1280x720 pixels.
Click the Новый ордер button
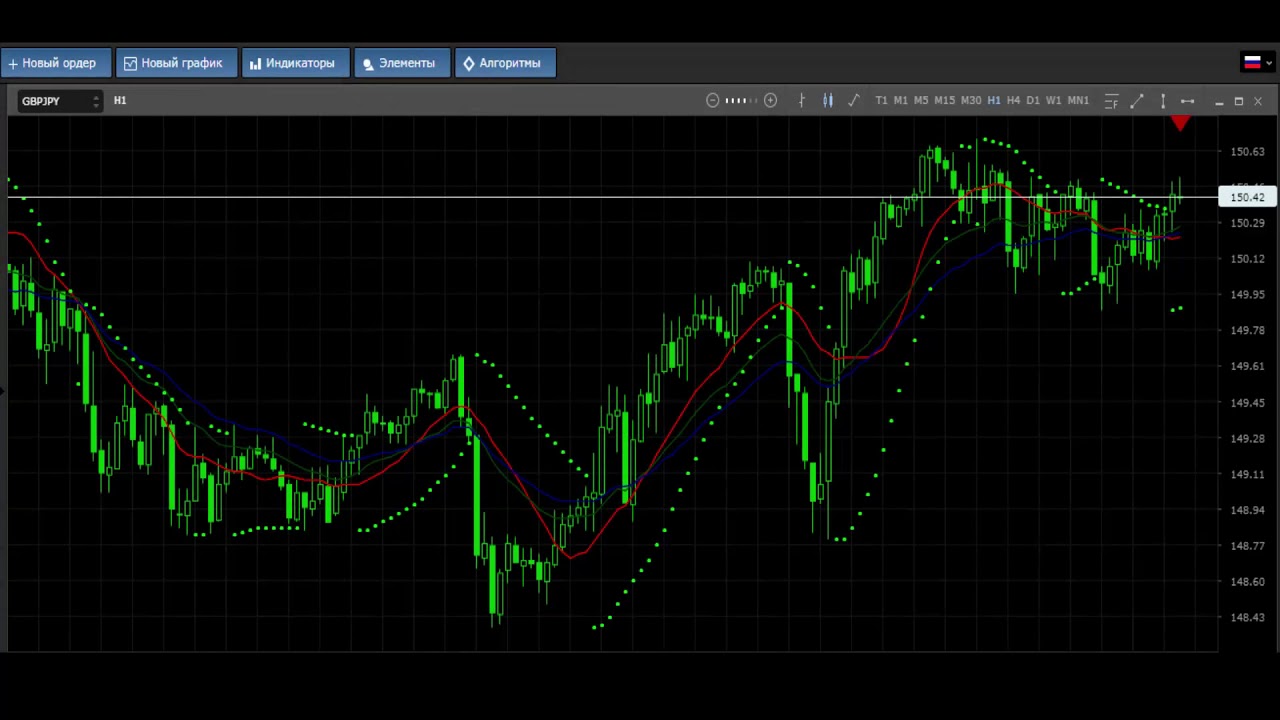(x=54, y=63)
